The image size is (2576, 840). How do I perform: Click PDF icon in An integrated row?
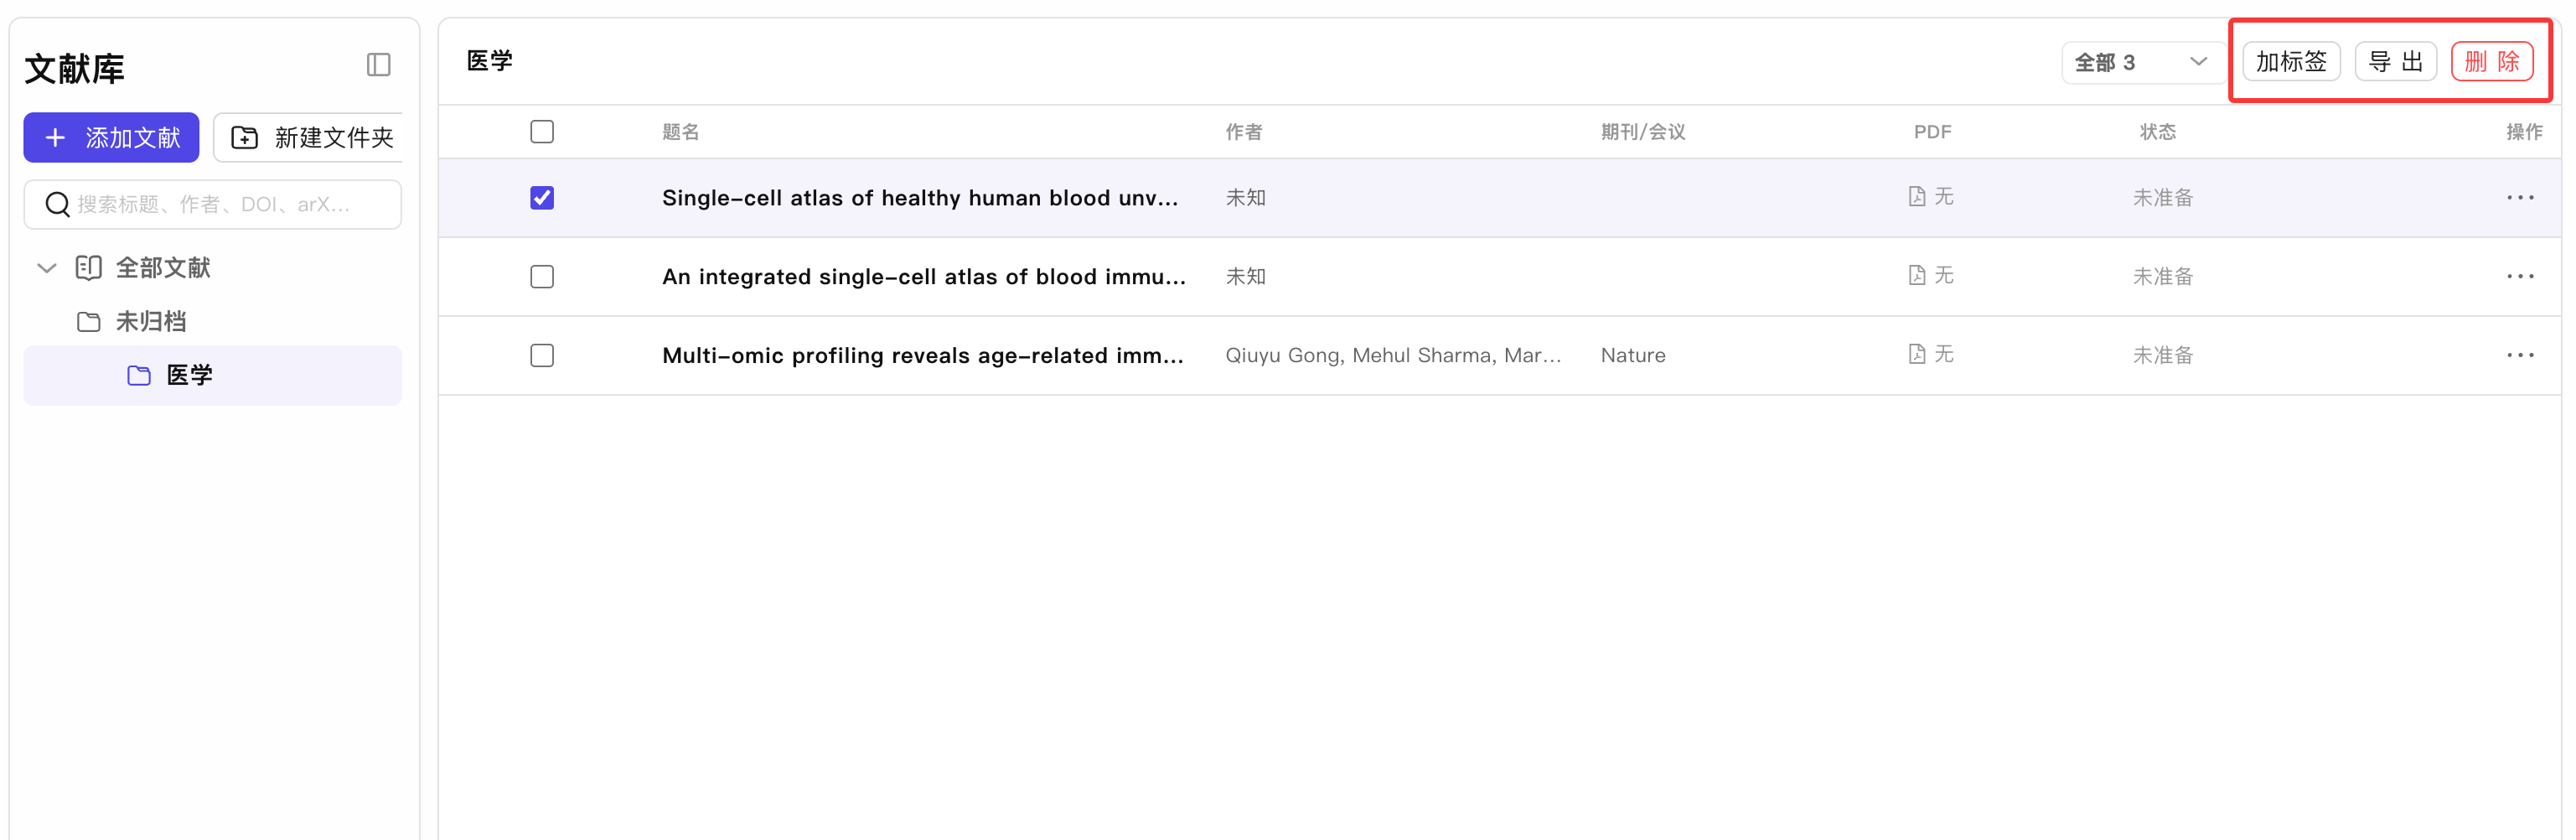tap(1916, 276)
